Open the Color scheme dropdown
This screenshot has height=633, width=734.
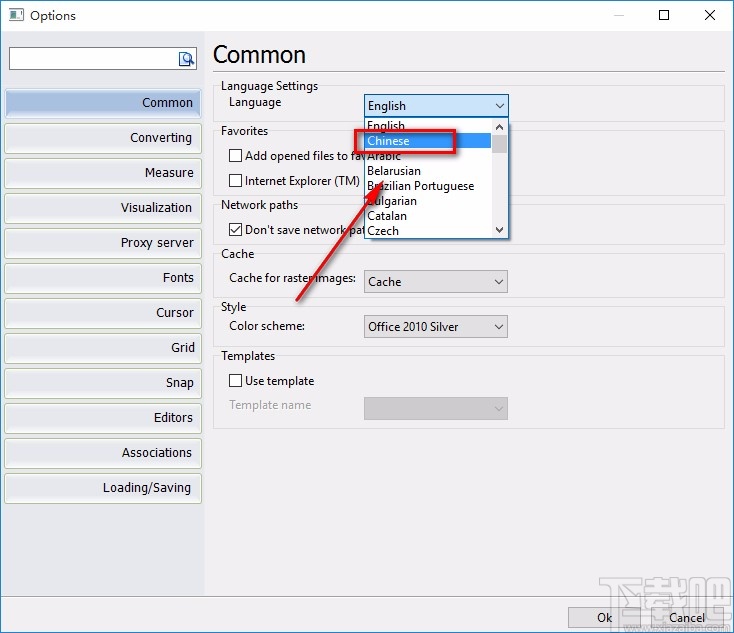coord(436,327)
